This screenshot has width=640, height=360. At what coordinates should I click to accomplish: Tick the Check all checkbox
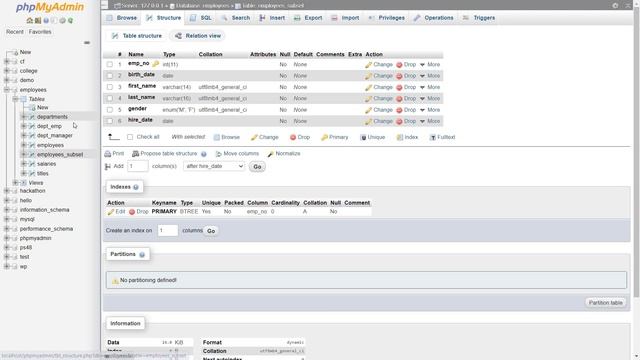130,137
